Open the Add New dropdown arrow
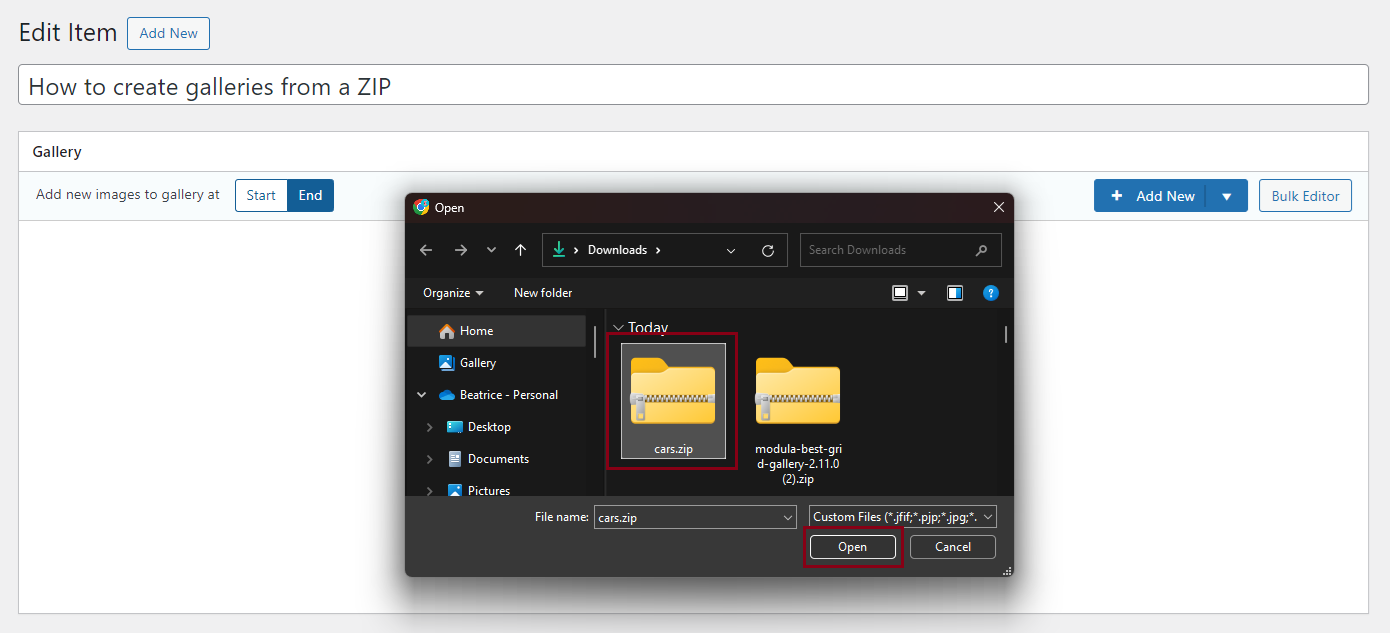Viewport: 1390px width, 633px height. pyautogui.click(x=1227, y=197)
